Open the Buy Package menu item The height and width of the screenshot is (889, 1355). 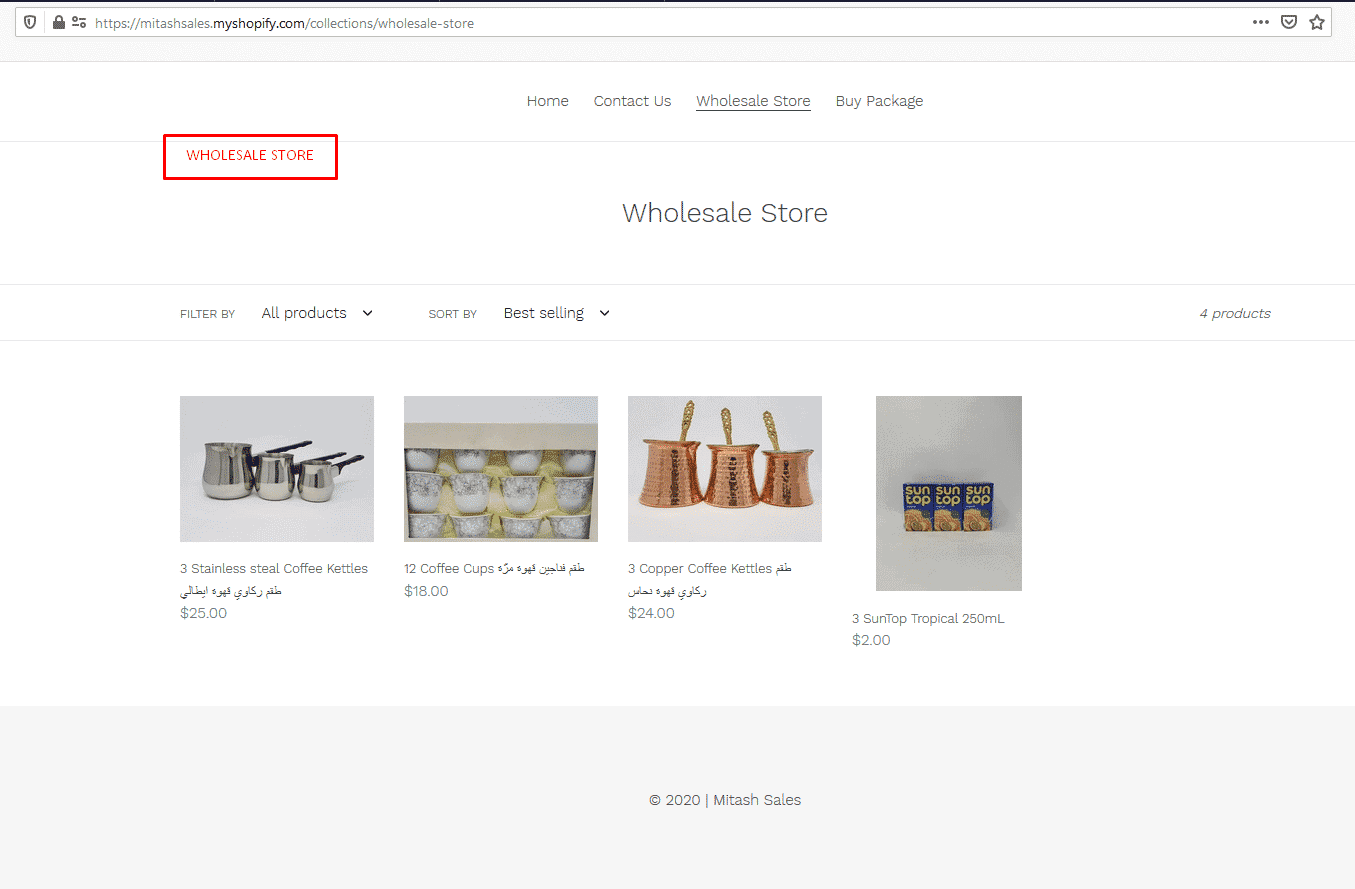[x=879, y=101]
